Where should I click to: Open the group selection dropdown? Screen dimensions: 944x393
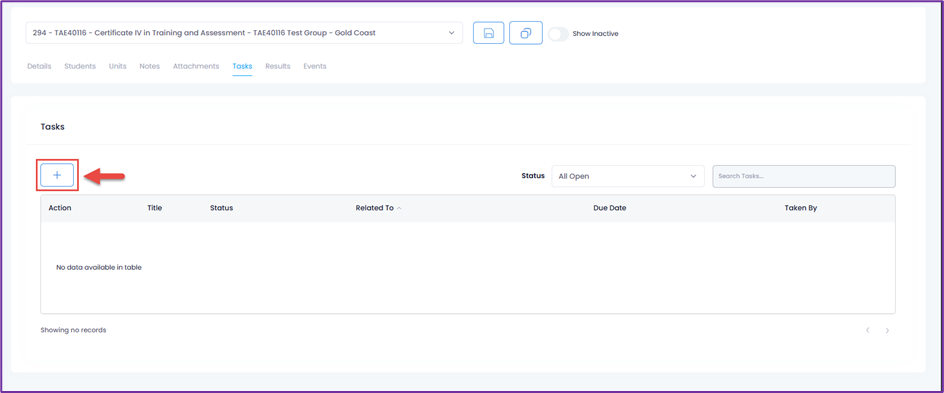(x=244, y=33)
